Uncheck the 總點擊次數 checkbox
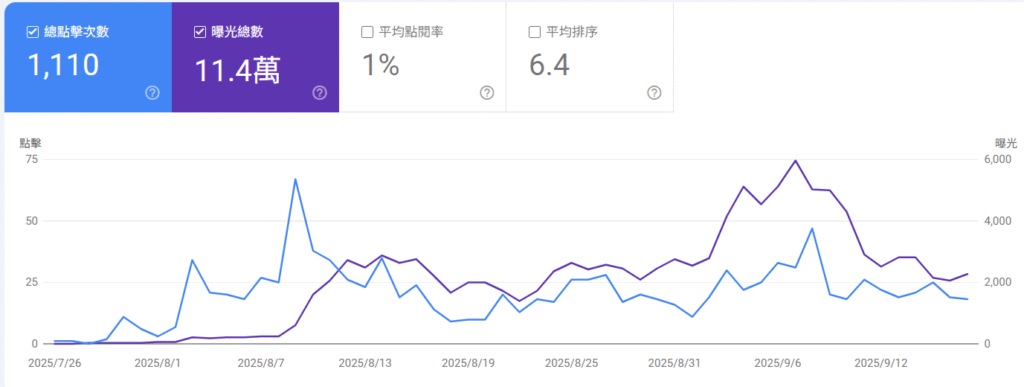 pyautogui.click(x=33, y=32)
